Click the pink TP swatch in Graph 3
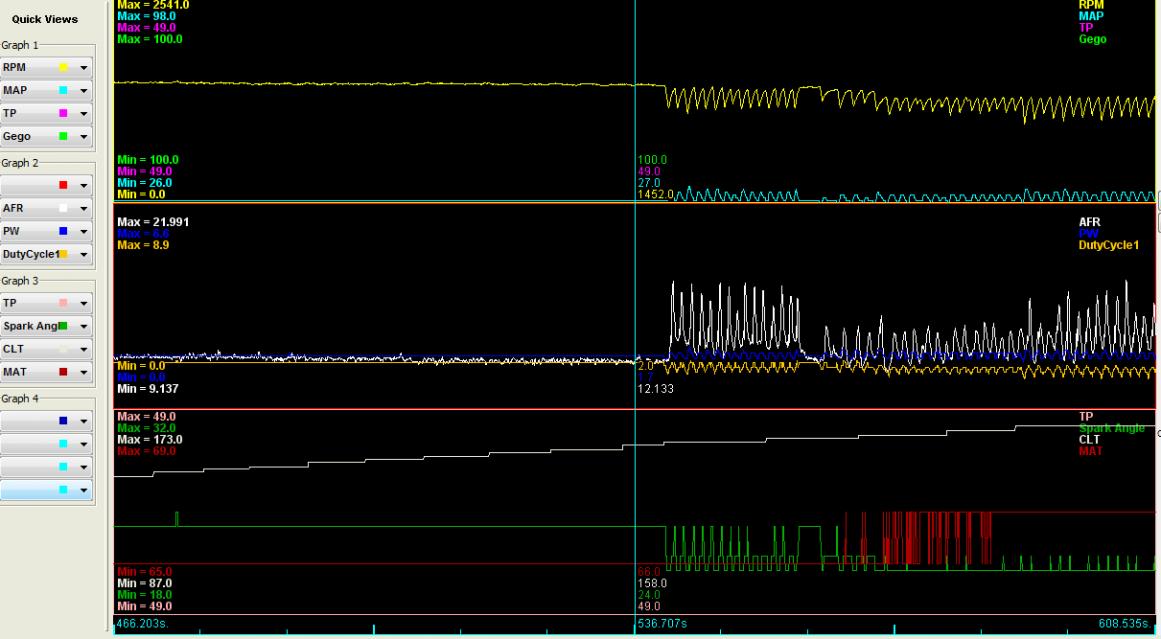 (65, 304)
